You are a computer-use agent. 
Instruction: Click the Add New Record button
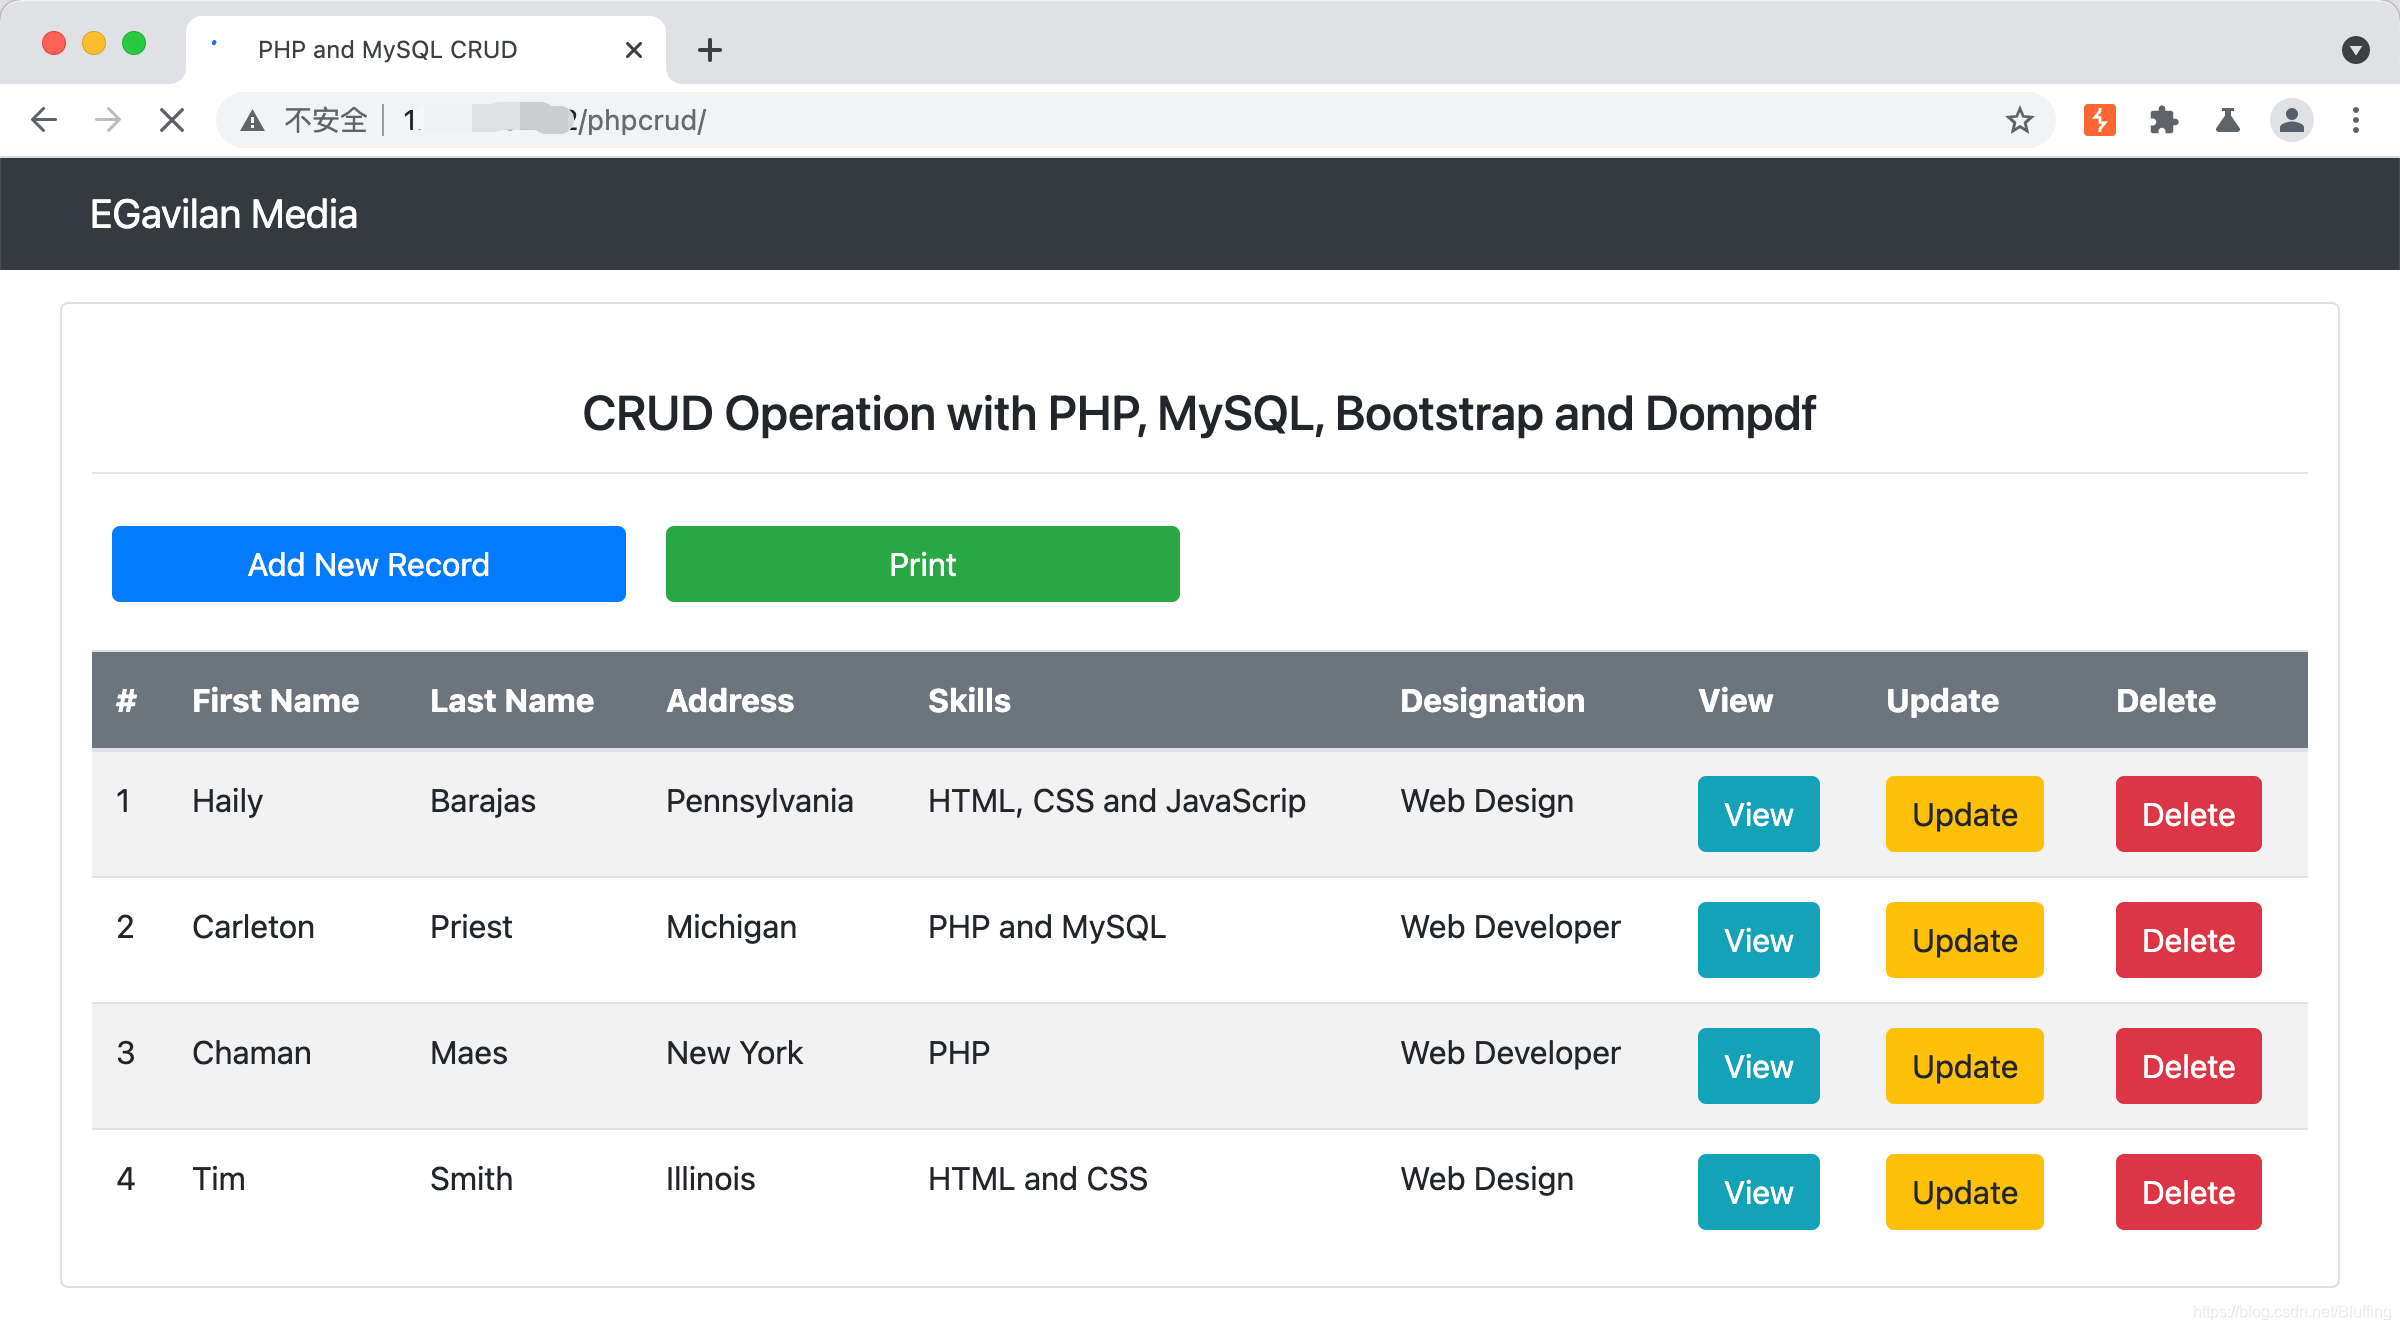click(368, 564)
